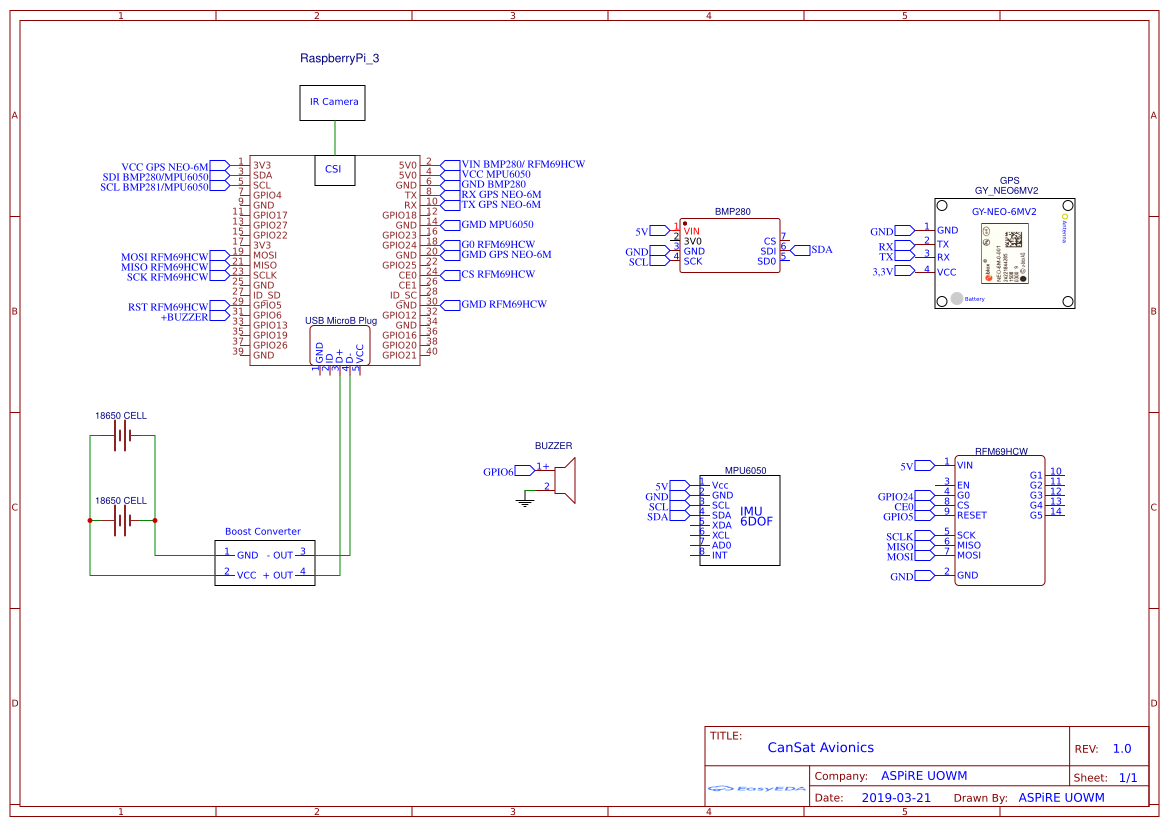
Task: Click the G0 RFM69HCW net label
Action: 498,245
